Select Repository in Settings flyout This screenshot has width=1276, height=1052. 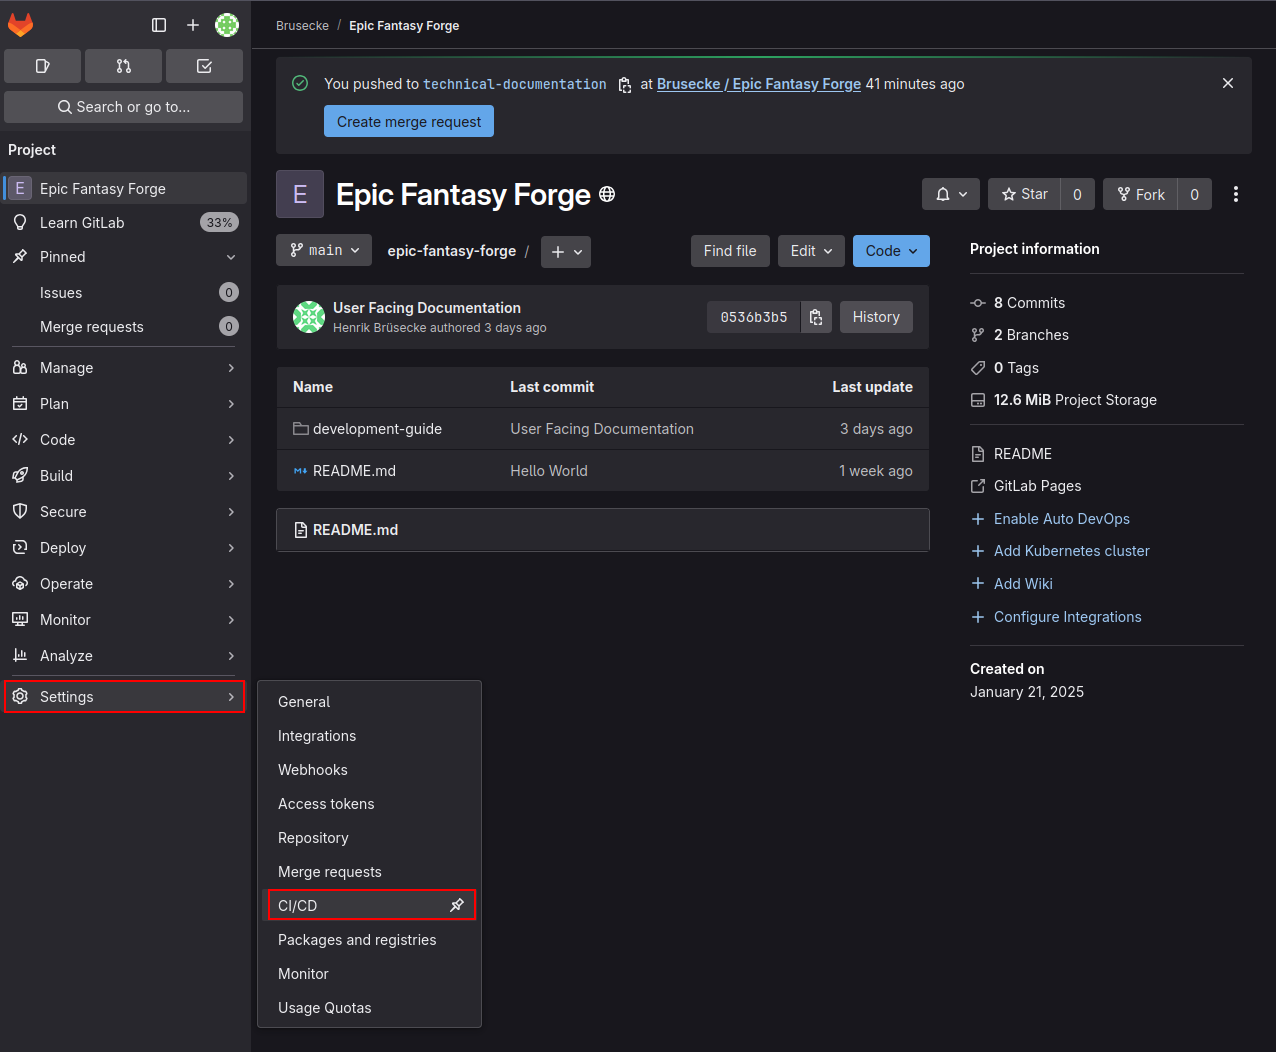pyautogui.click(x=369, y=838)
